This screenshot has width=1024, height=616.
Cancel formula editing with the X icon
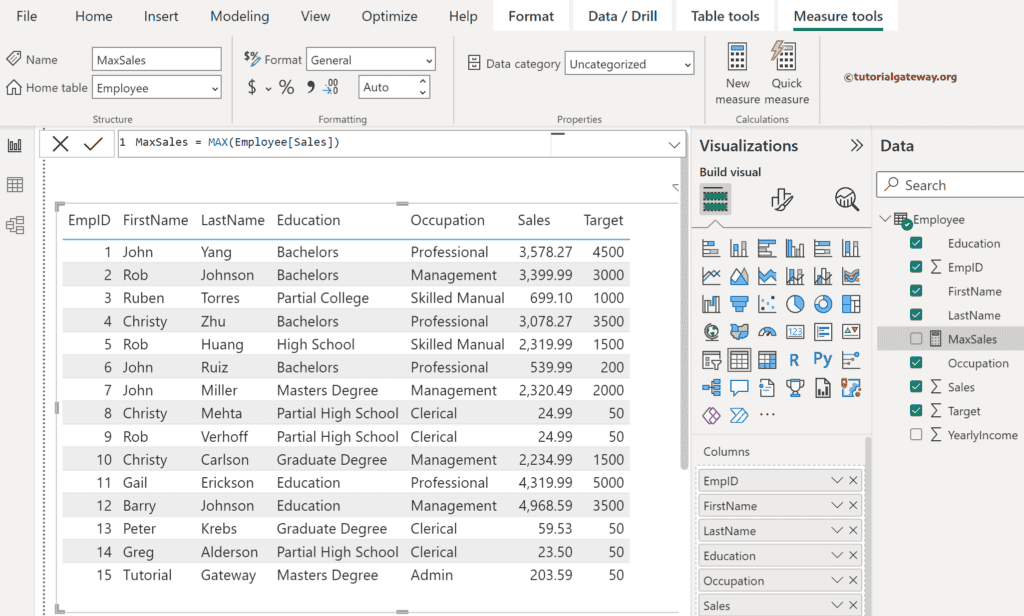pyautogui.click(x=60, y=144)
